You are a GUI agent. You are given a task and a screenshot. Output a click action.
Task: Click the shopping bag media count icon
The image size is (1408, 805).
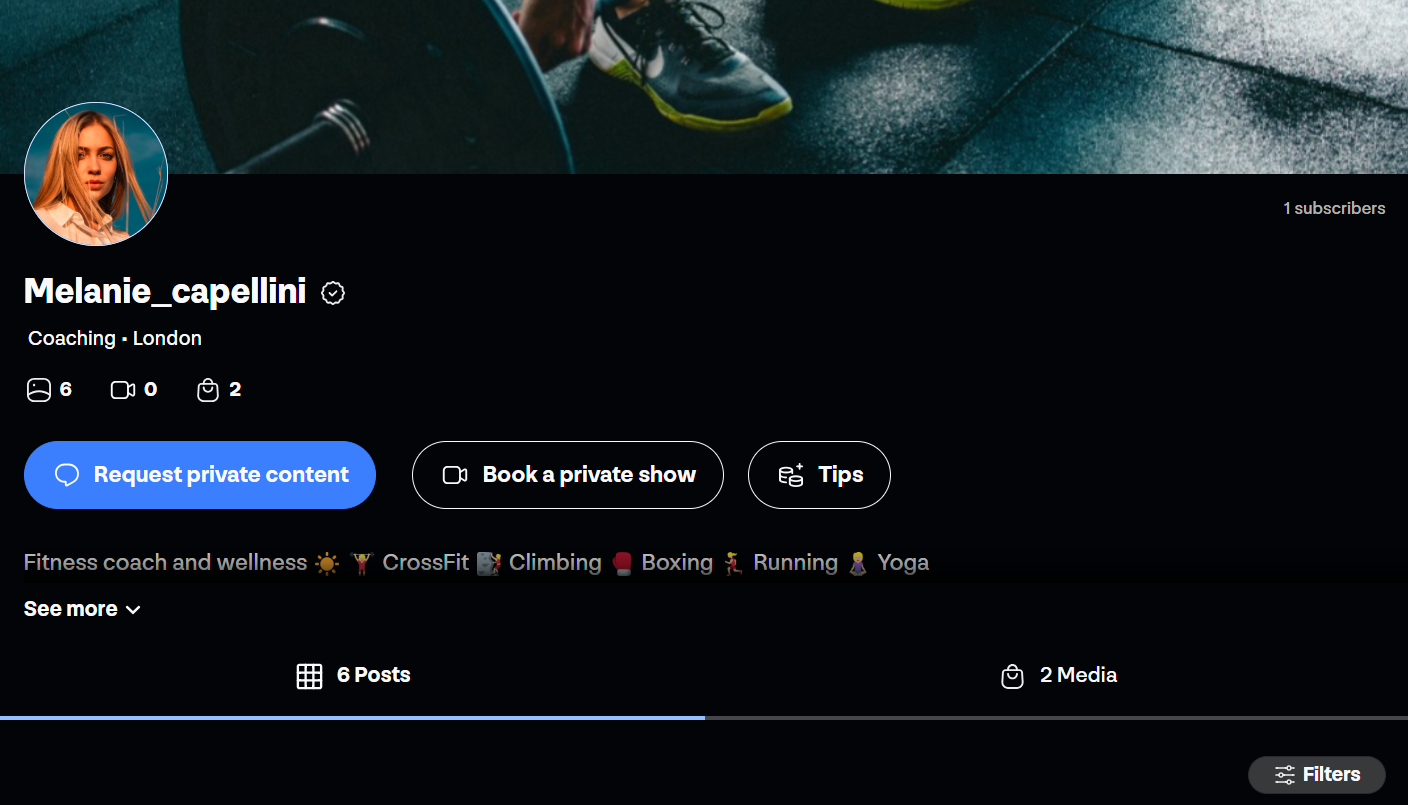click(208, 390)
